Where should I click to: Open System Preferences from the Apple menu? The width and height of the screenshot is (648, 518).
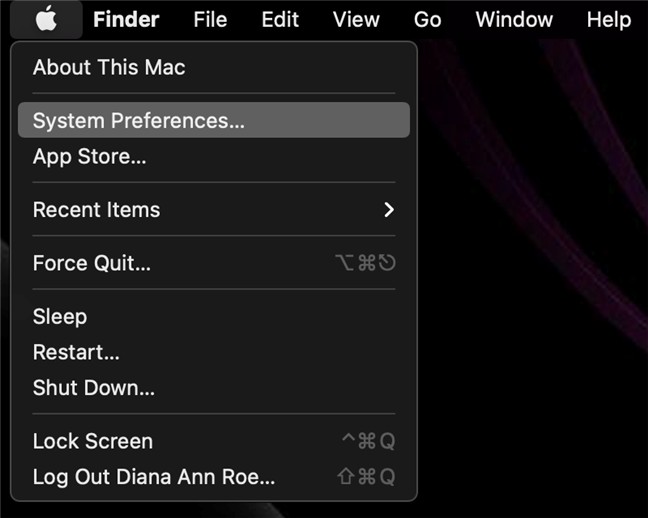coord(138,121)
